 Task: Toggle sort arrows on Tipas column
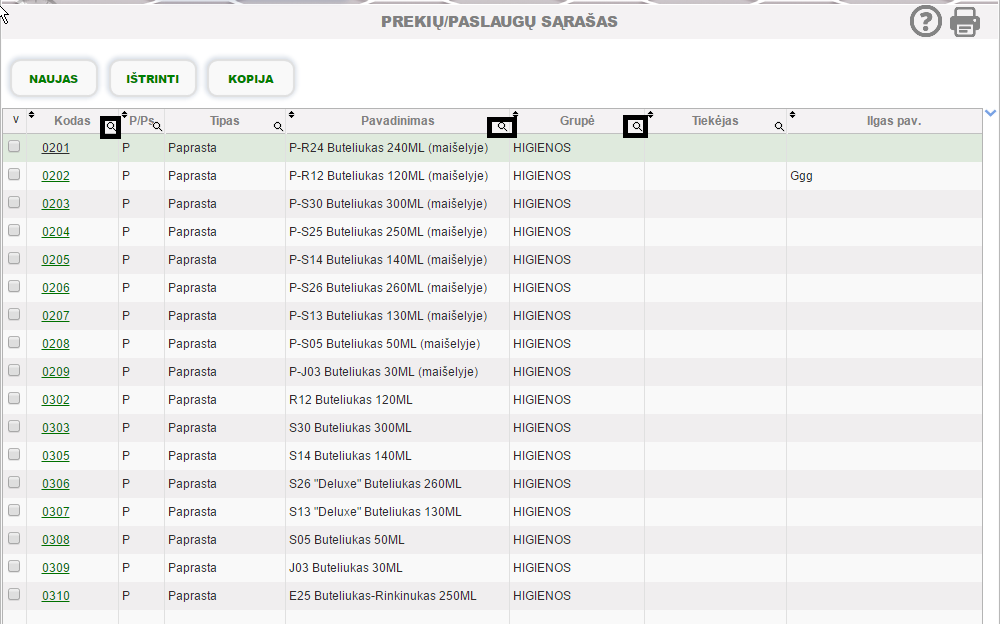(170, 115)
